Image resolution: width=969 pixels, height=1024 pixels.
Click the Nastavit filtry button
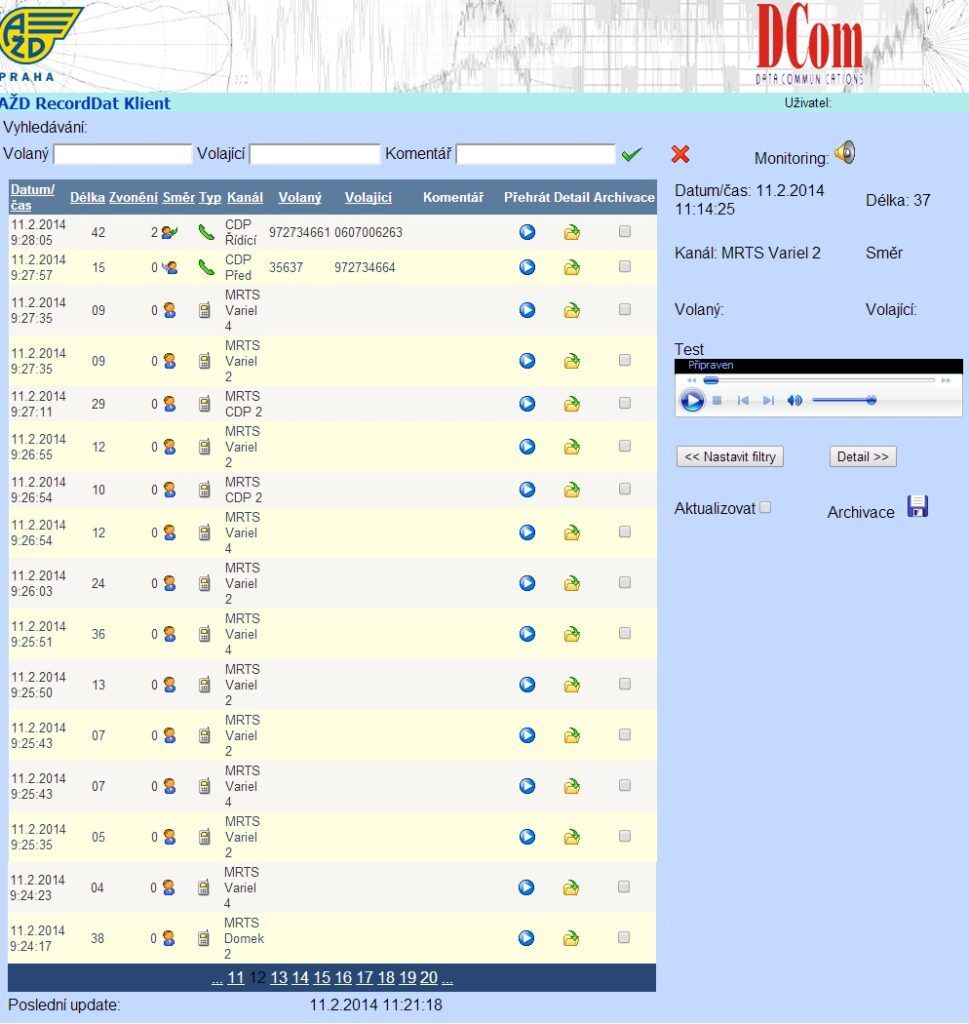[x=730, y=457]
